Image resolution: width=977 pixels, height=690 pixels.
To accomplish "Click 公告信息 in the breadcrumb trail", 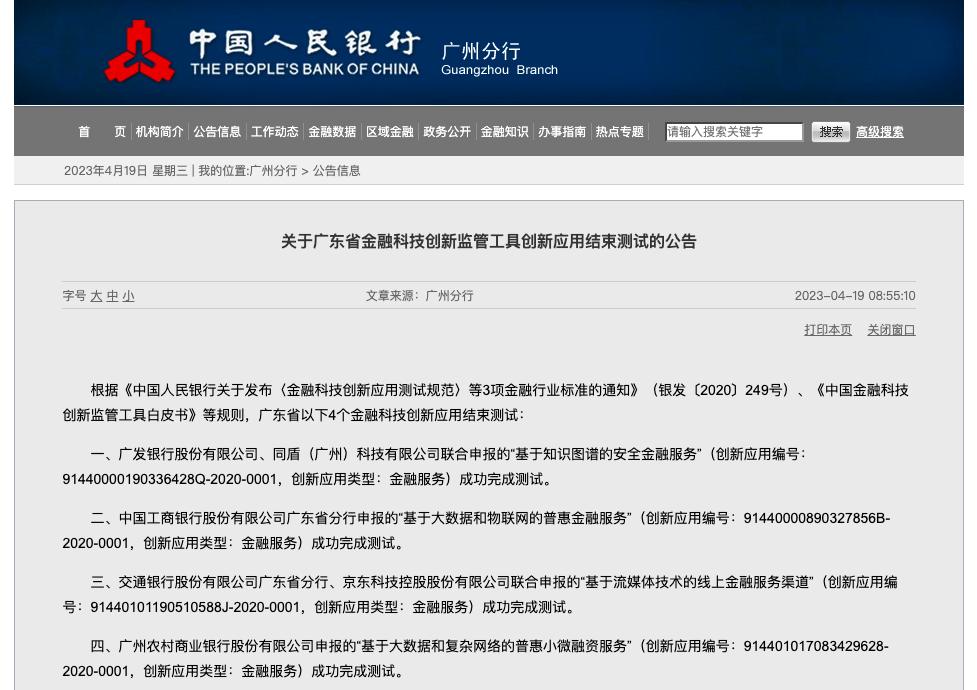I will click(x=337, y=171).
